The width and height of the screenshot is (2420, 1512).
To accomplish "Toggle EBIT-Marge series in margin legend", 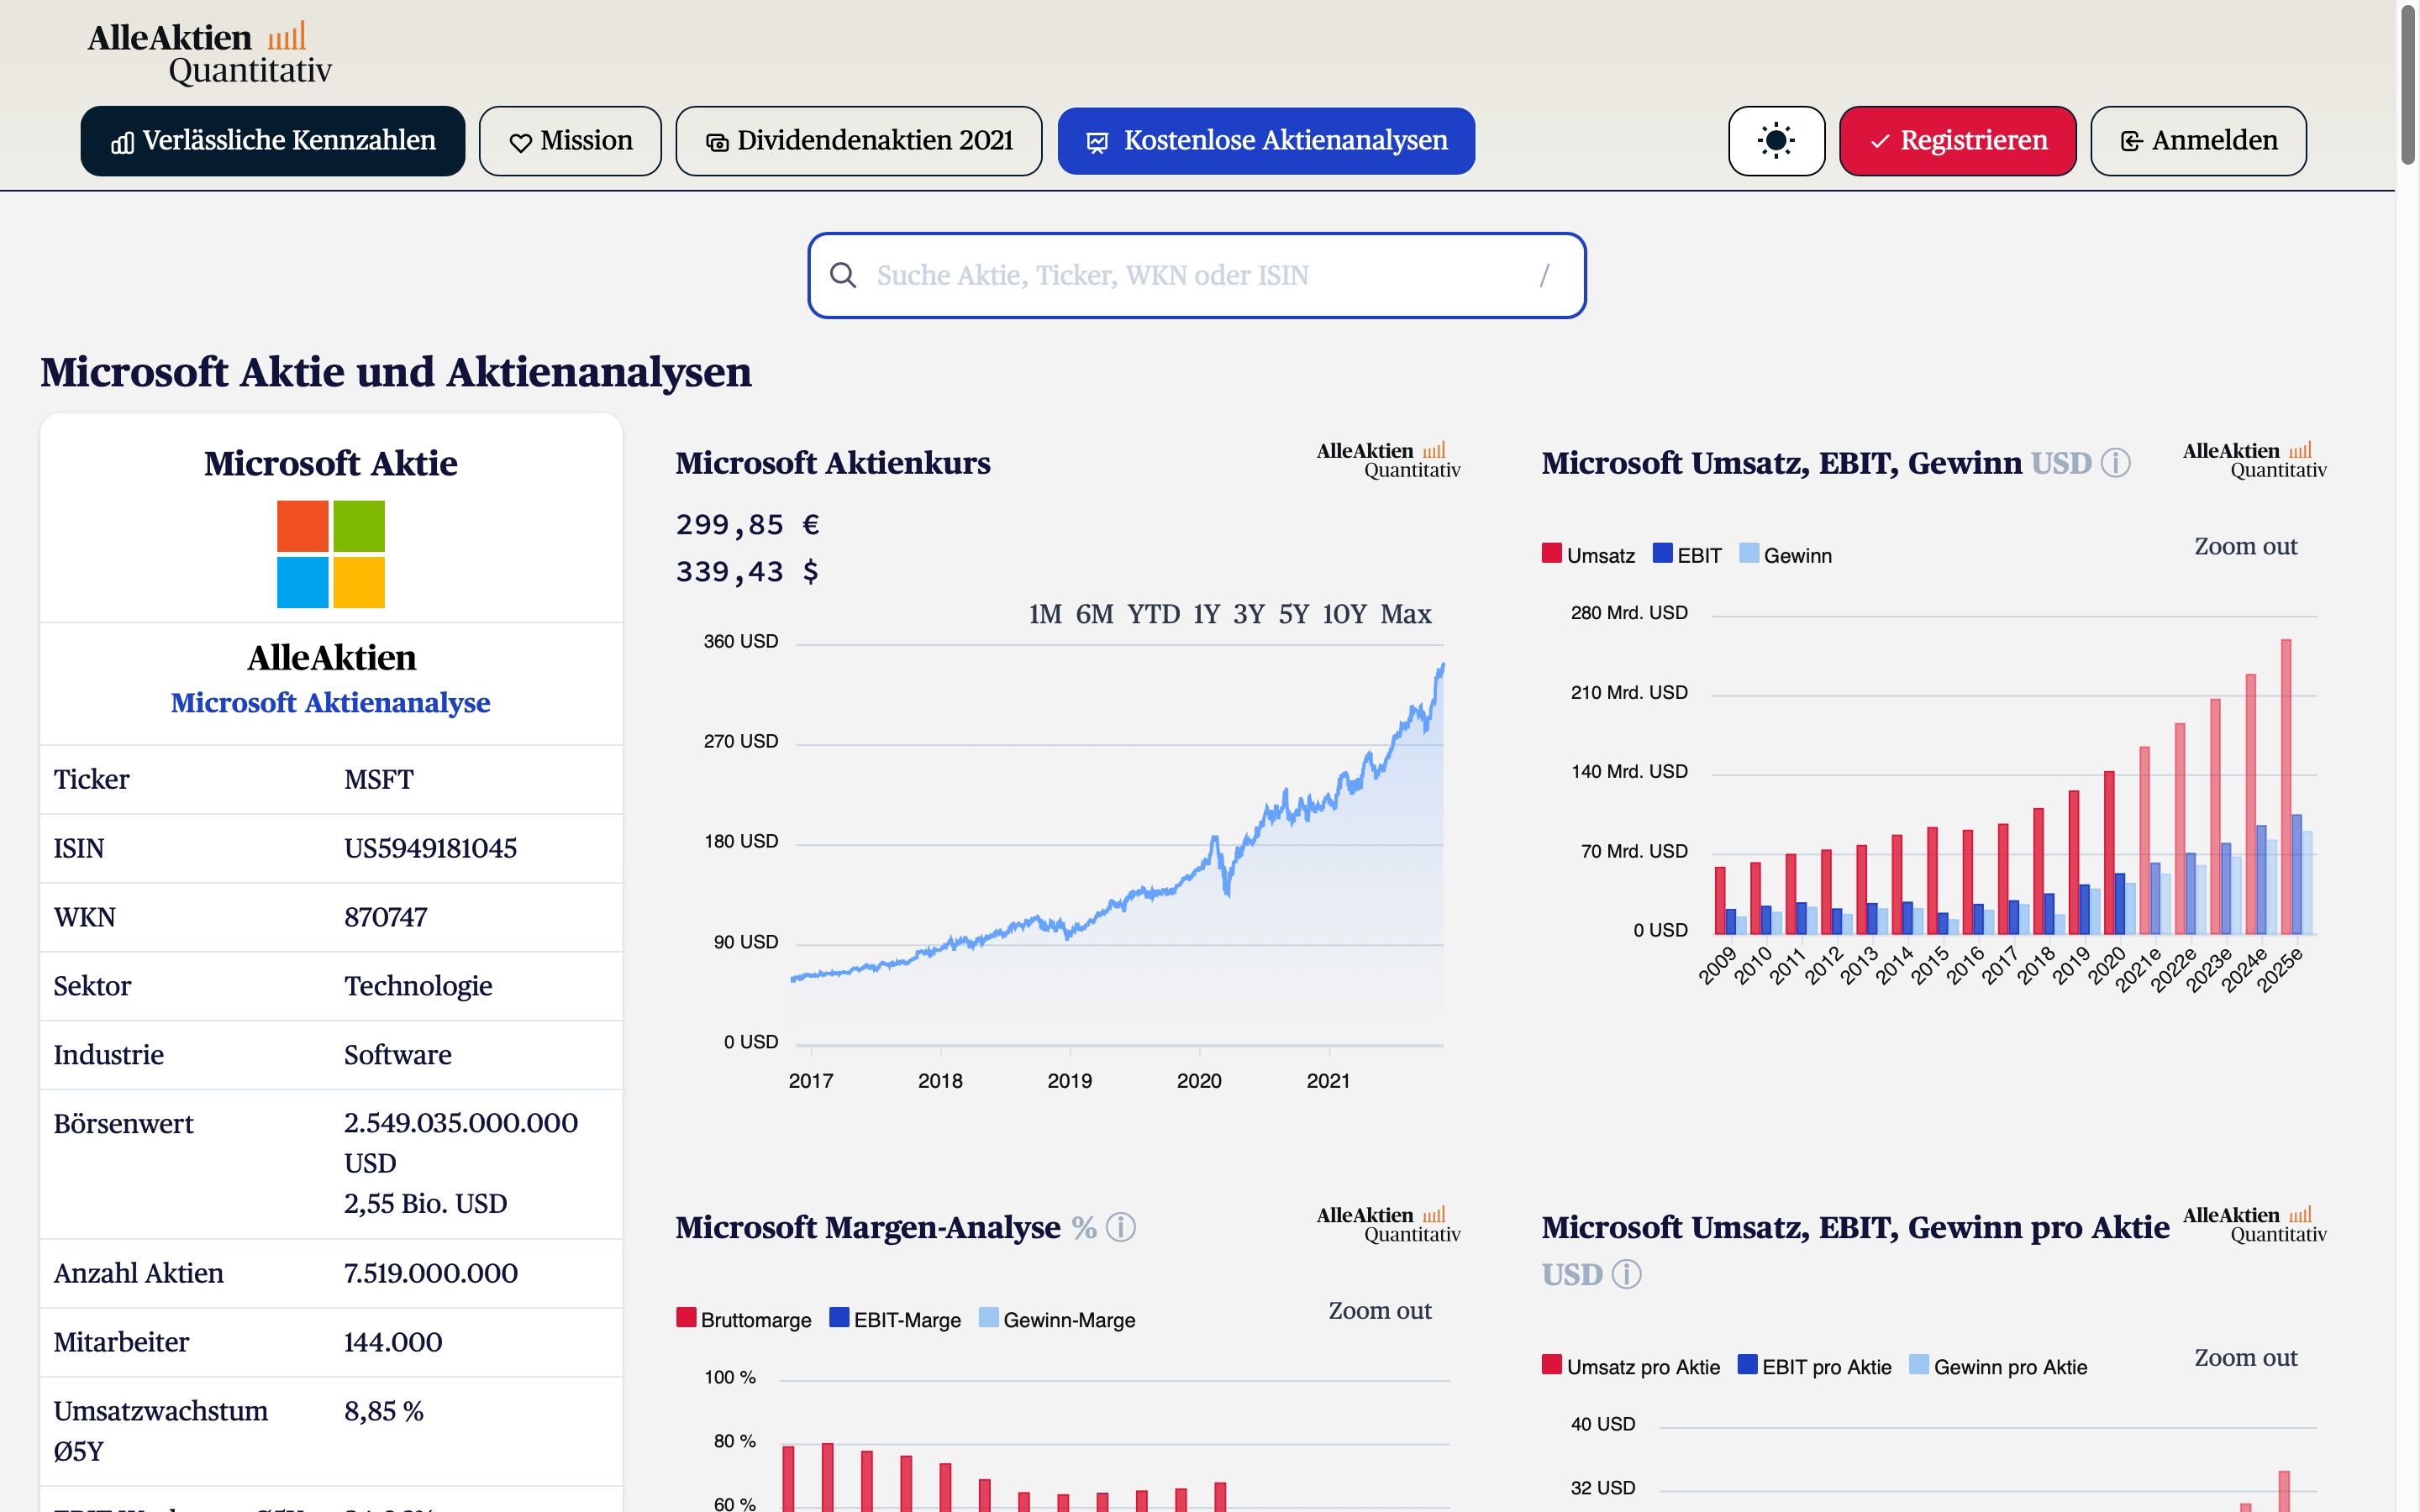I will coord(895,1319).
